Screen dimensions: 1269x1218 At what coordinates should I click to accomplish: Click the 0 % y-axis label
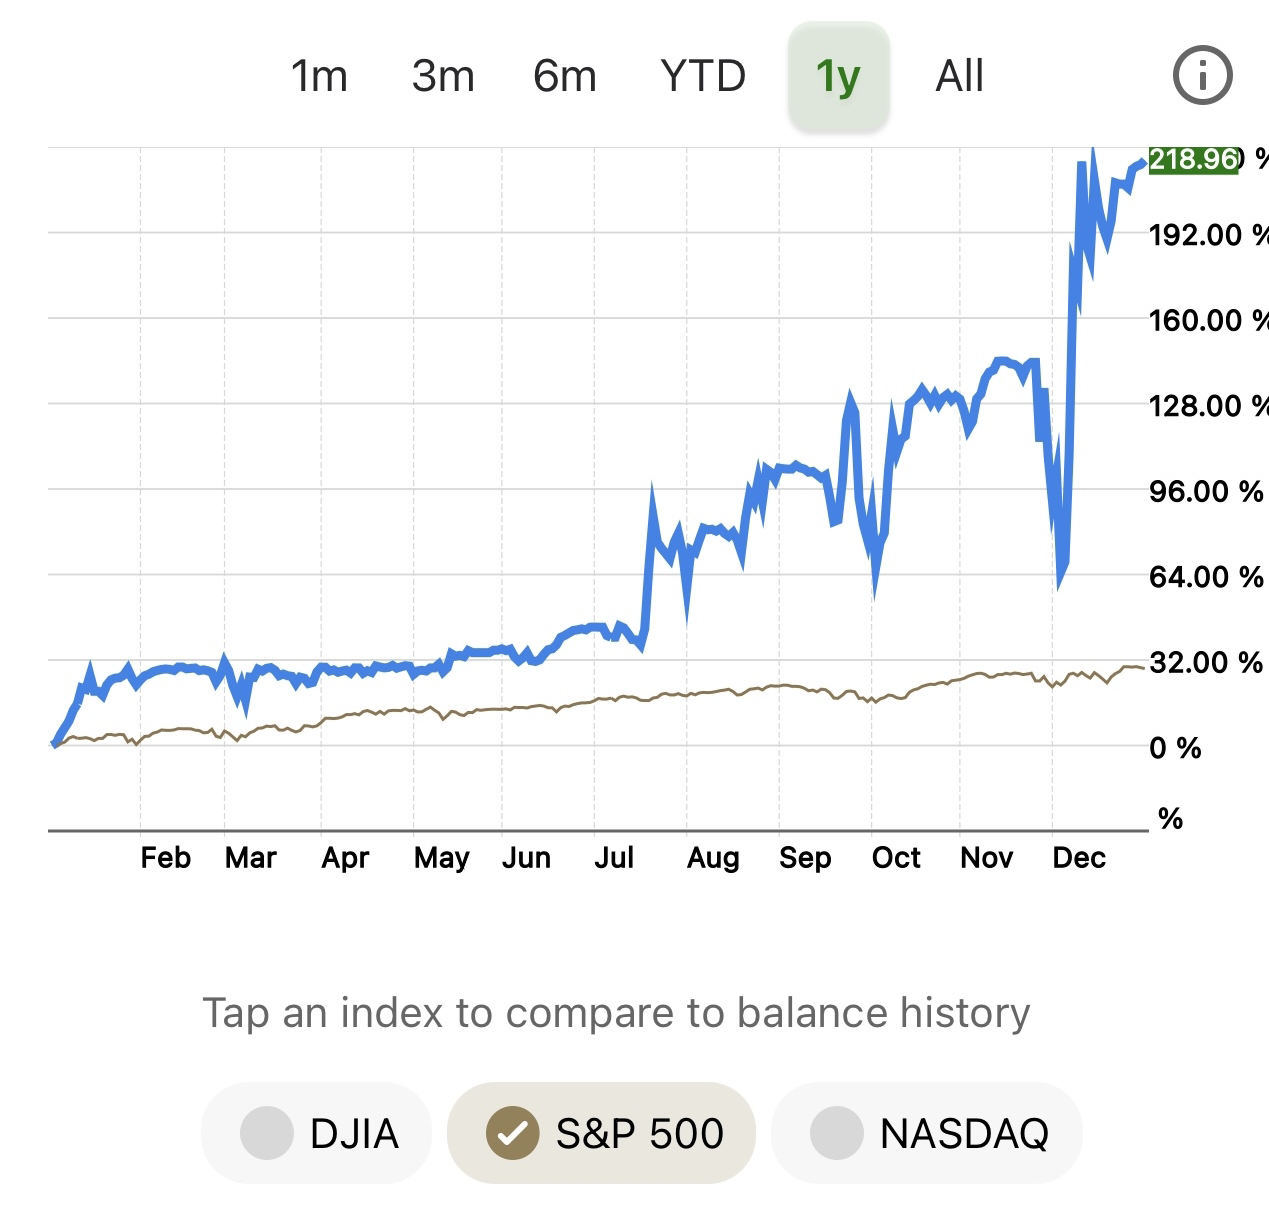(x=1175, y=748)
